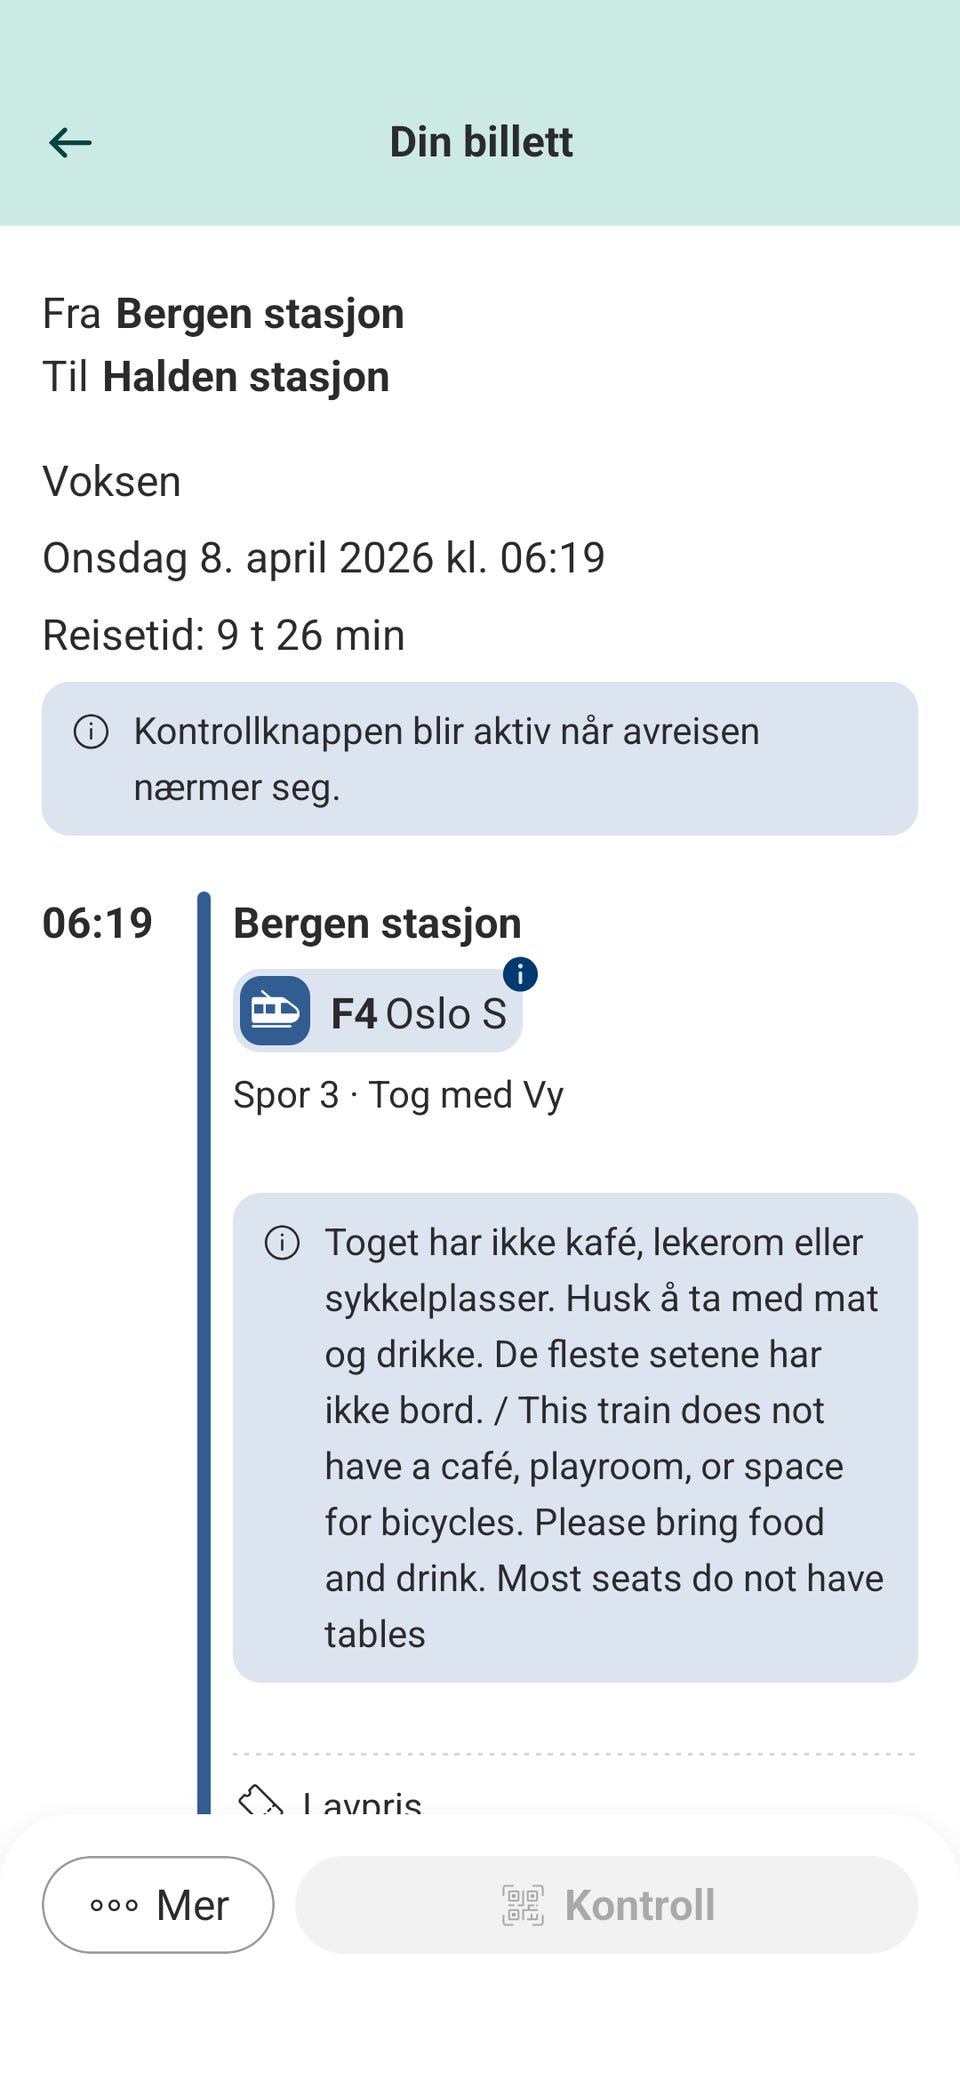Select the F4 Oslo S line chip
The width and height of the screenshot is (960, 2080).
click(418, 1013)
